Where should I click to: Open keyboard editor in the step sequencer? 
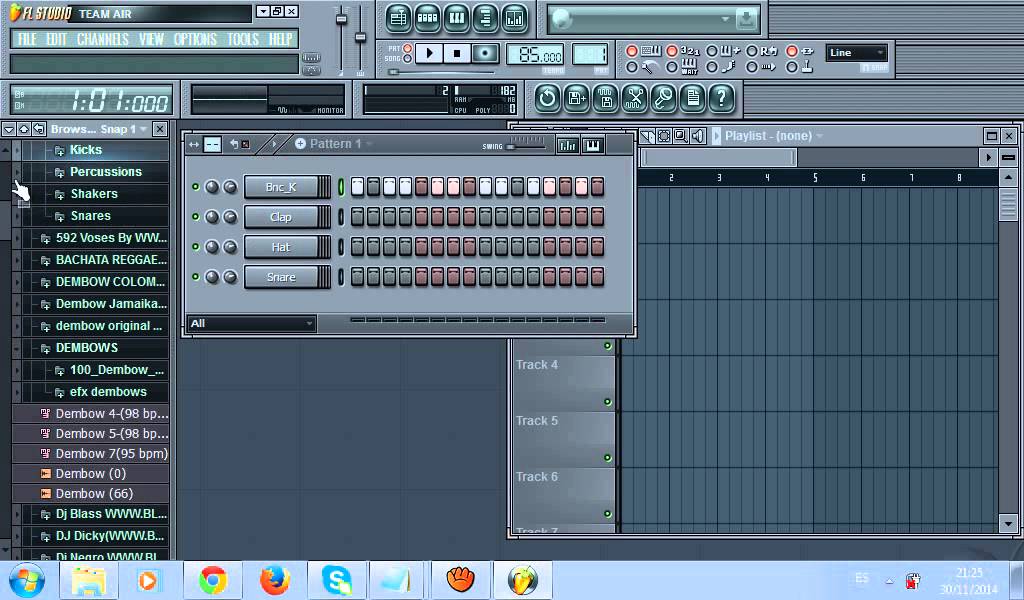[x=592, y=145]
